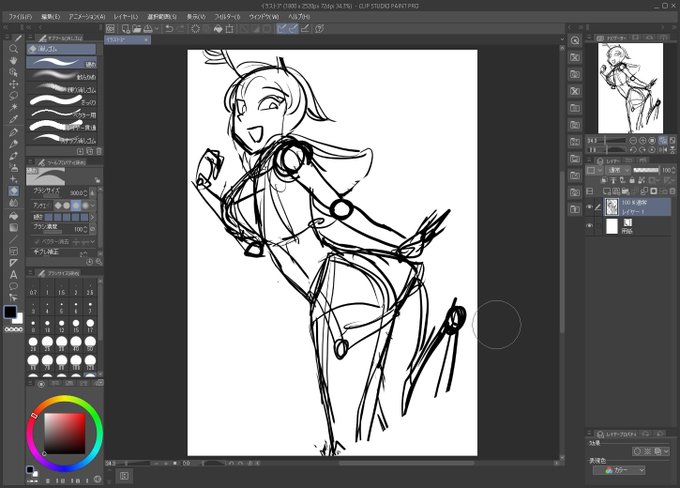The width and height of the screenshot is (680, 488).
Task: Open the Window menu
Action: [x=264, y=16]
